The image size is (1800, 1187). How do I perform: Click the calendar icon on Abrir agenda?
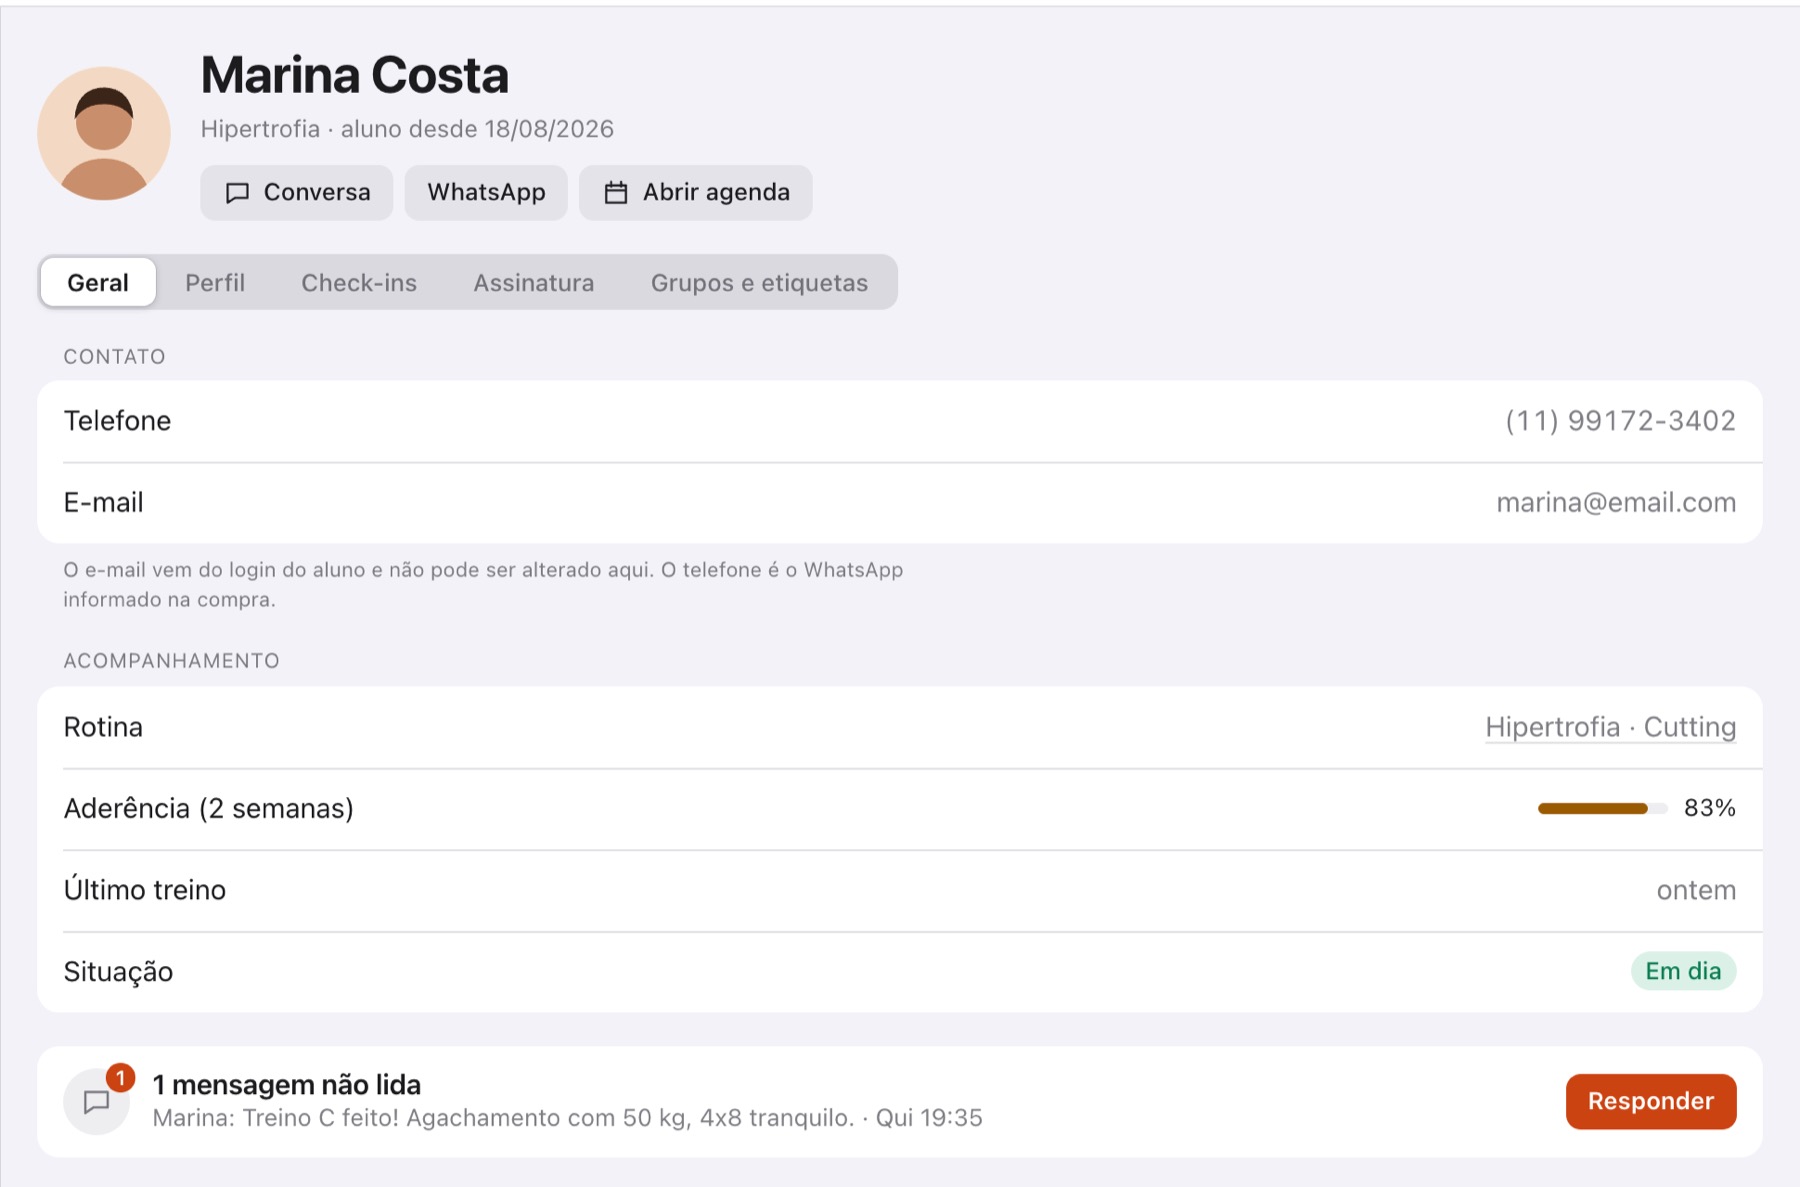(x=616, y=193)
